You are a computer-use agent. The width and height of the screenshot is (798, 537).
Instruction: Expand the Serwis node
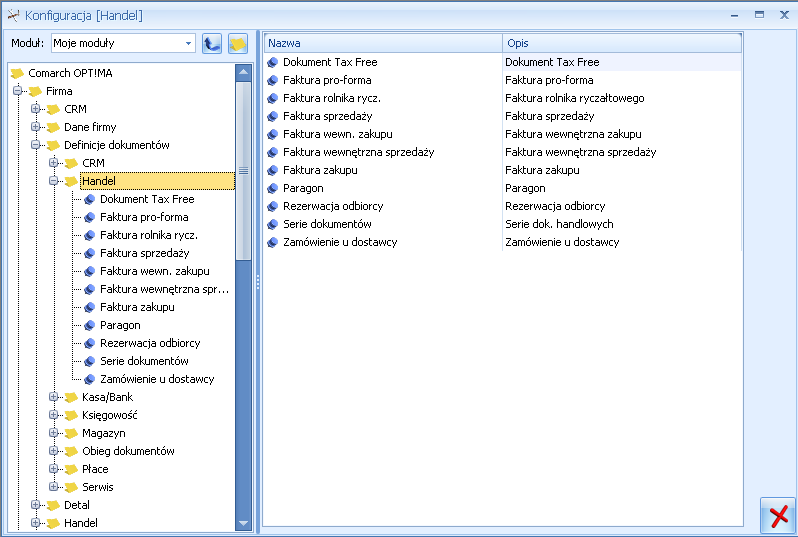pos(53,487)
